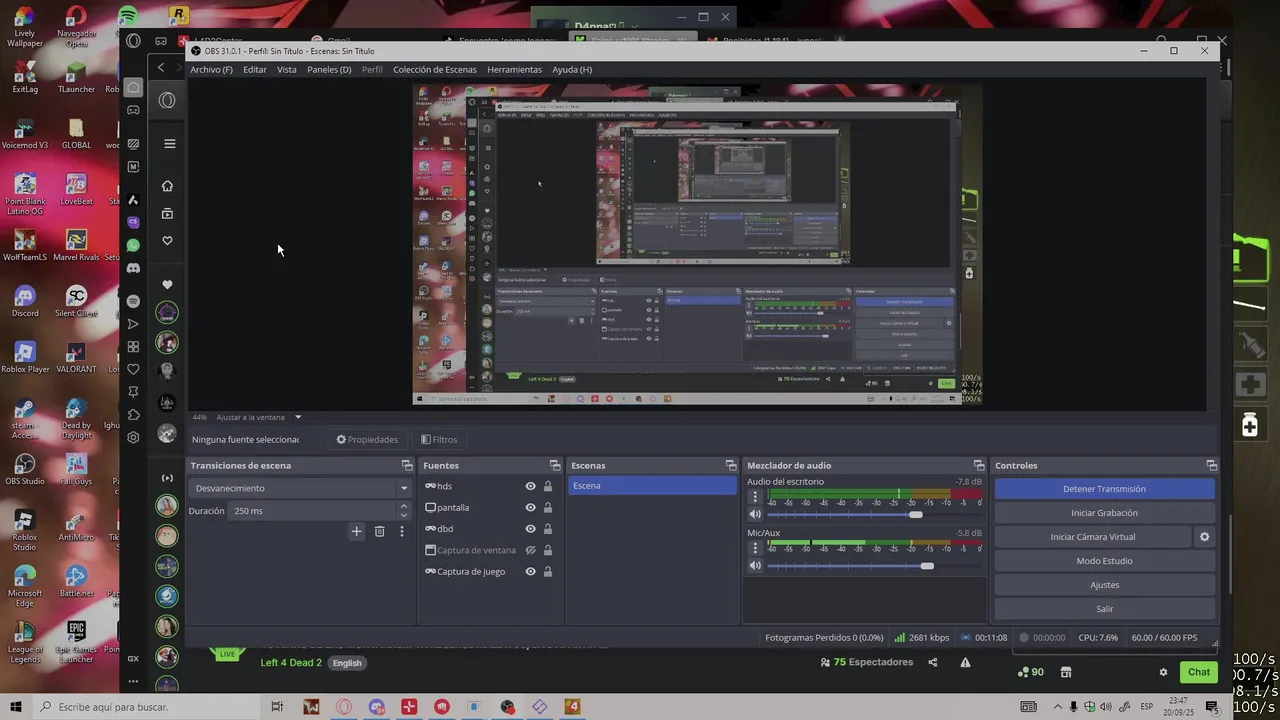
Task: Mute the Audio del escritorio speaker icon
Action: coord(755,515)
